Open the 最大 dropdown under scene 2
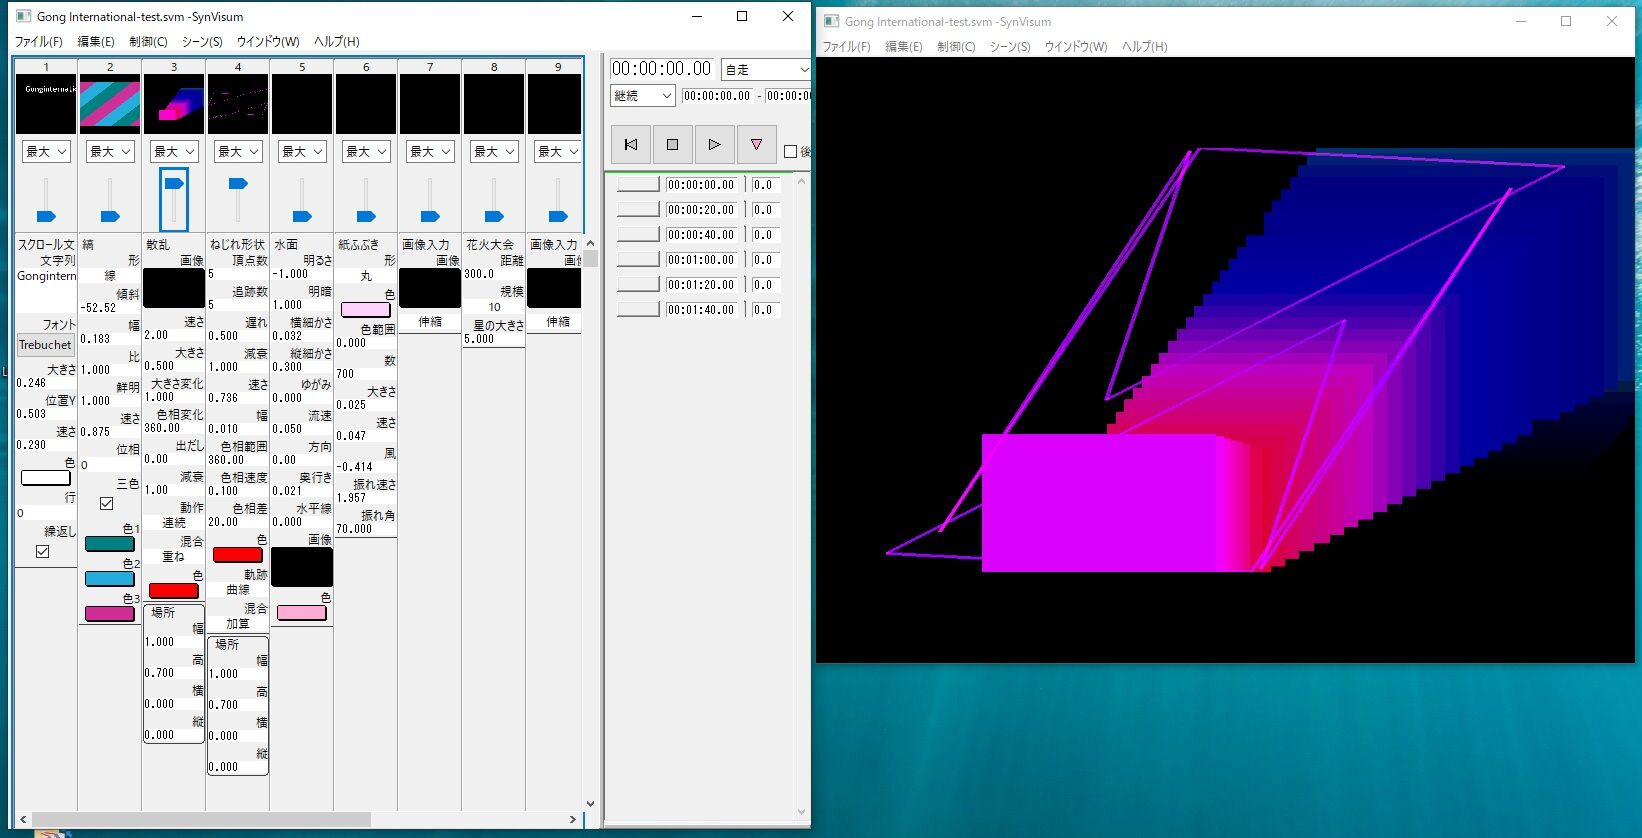 110,151
